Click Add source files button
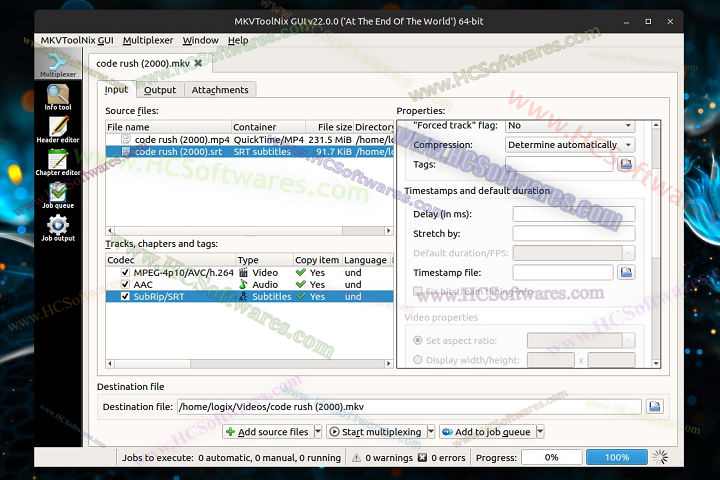This screenshot has height=480, width=720. click(x=268, y=431)
